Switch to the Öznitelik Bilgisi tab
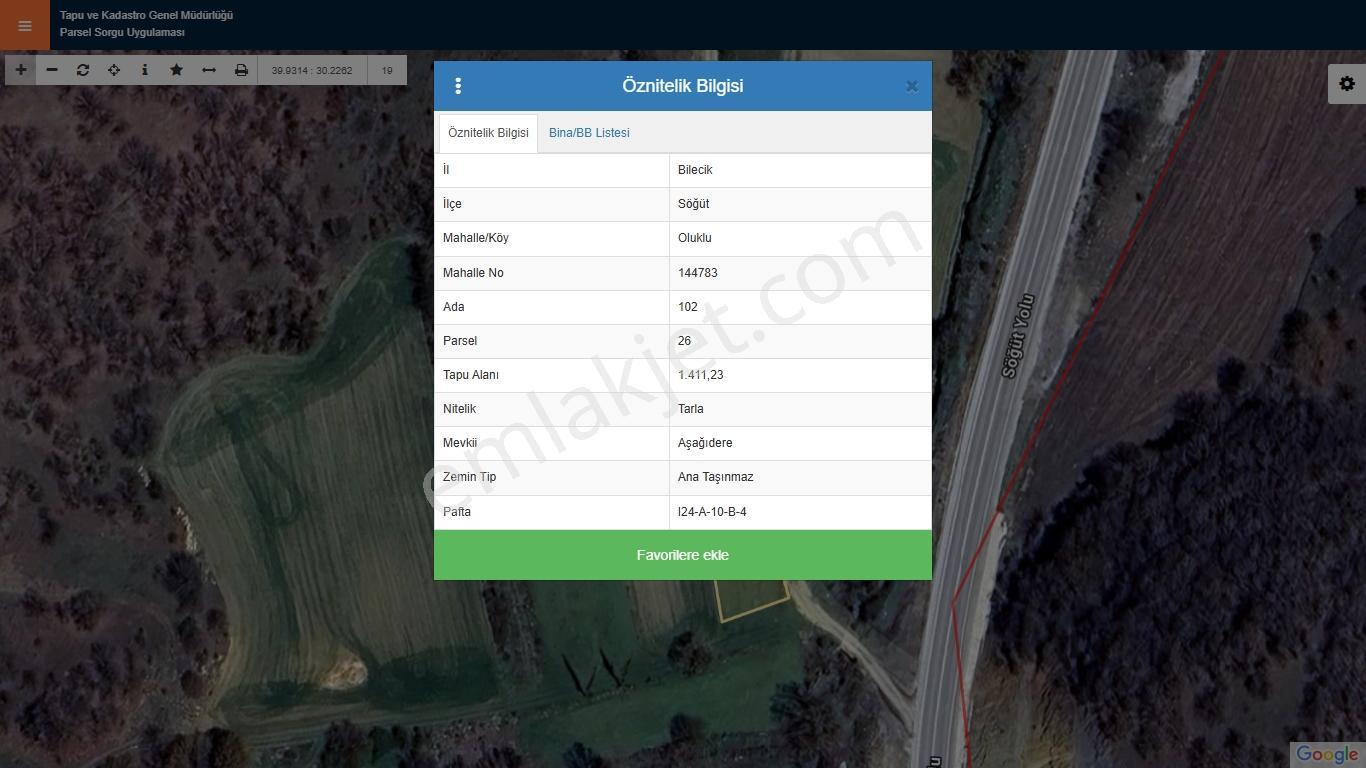 point(488,133)
